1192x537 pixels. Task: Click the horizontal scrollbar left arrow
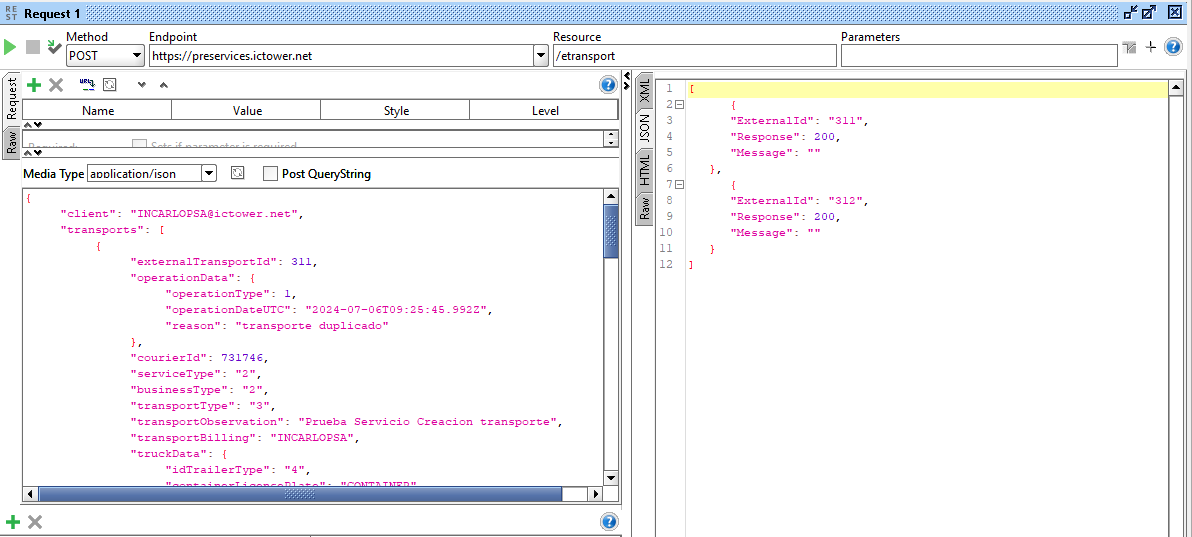[x=30, y=494]
